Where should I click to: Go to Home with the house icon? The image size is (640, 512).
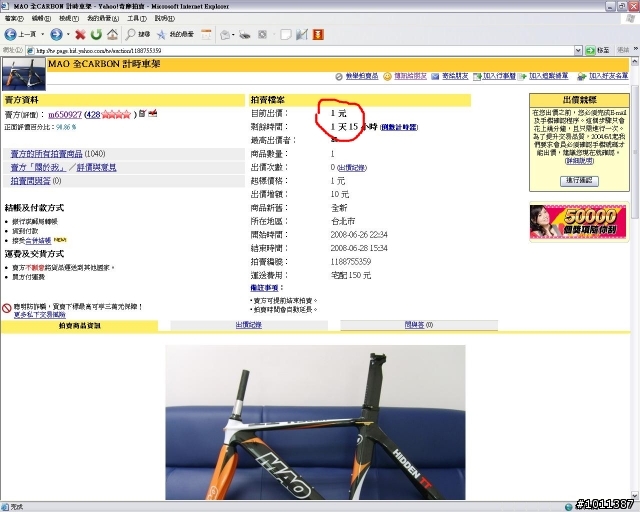112,35
